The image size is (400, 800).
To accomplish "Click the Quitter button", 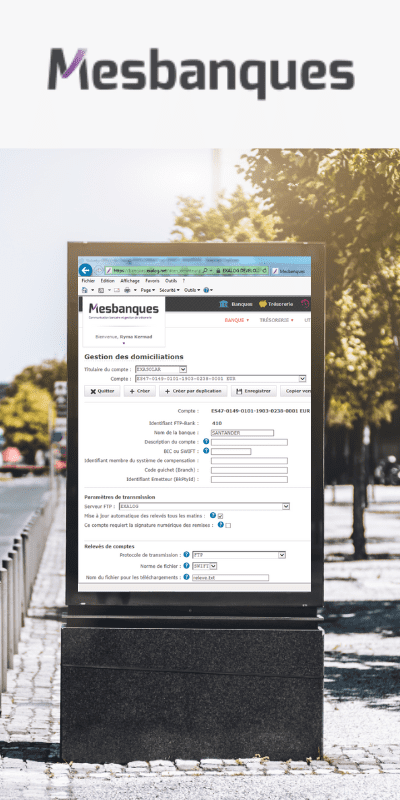I will (x=102, y=391).
